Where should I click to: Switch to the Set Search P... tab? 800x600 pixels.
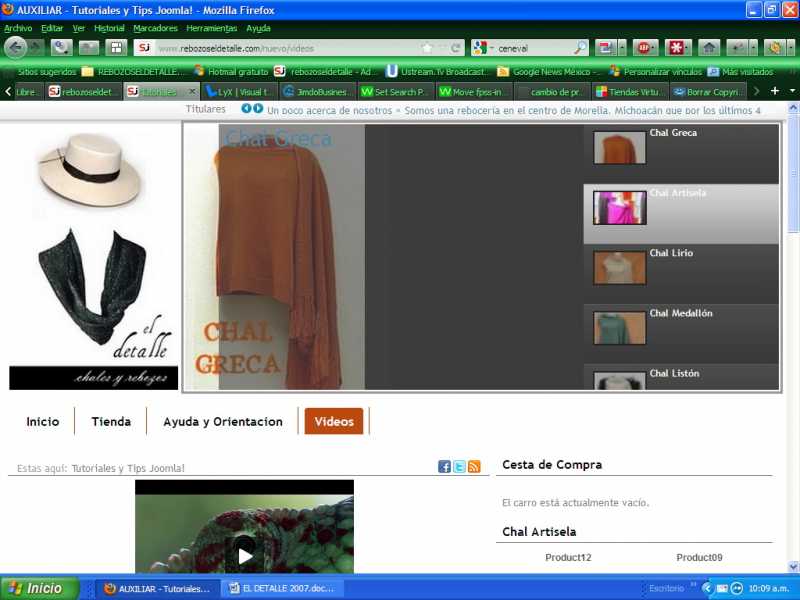tap(395, 91)
